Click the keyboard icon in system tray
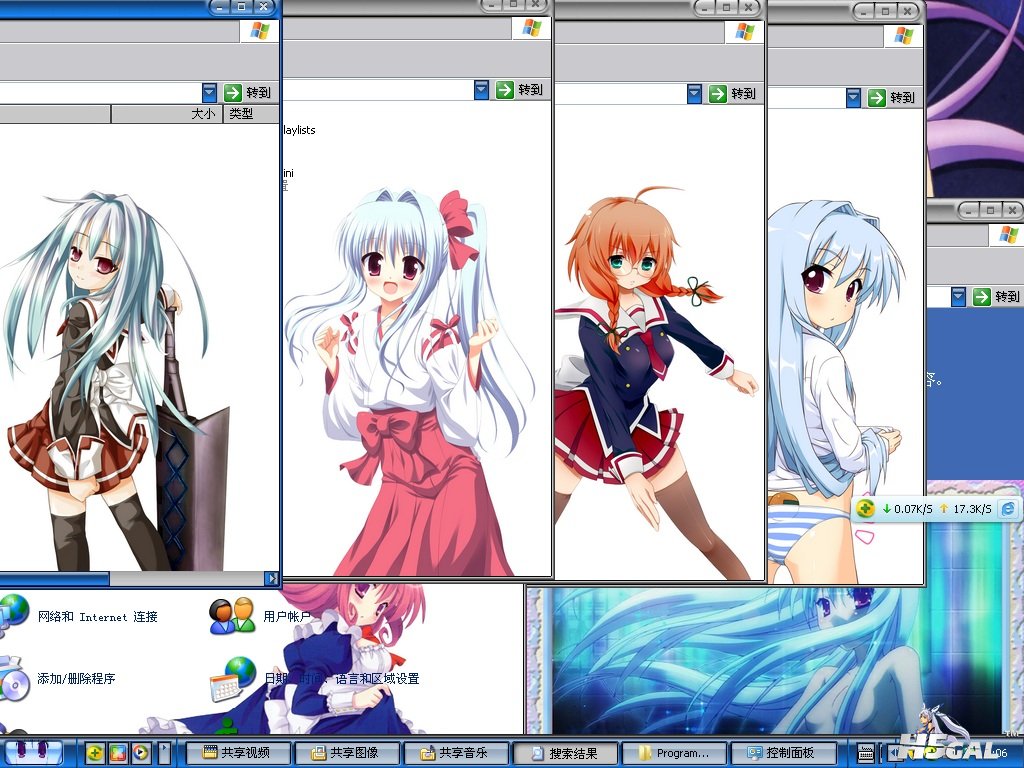 867,753
